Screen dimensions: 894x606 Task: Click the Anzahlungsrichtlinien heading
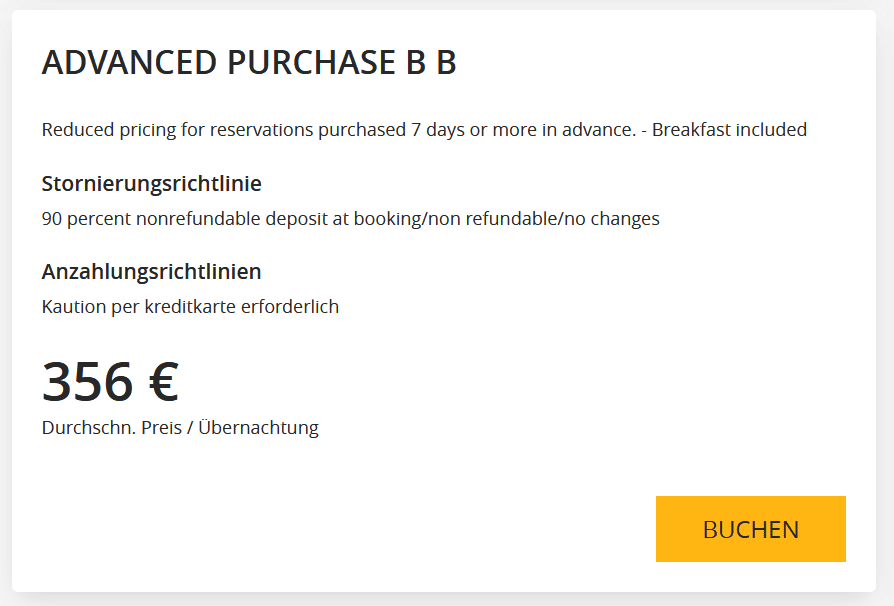tap(151, 272)
